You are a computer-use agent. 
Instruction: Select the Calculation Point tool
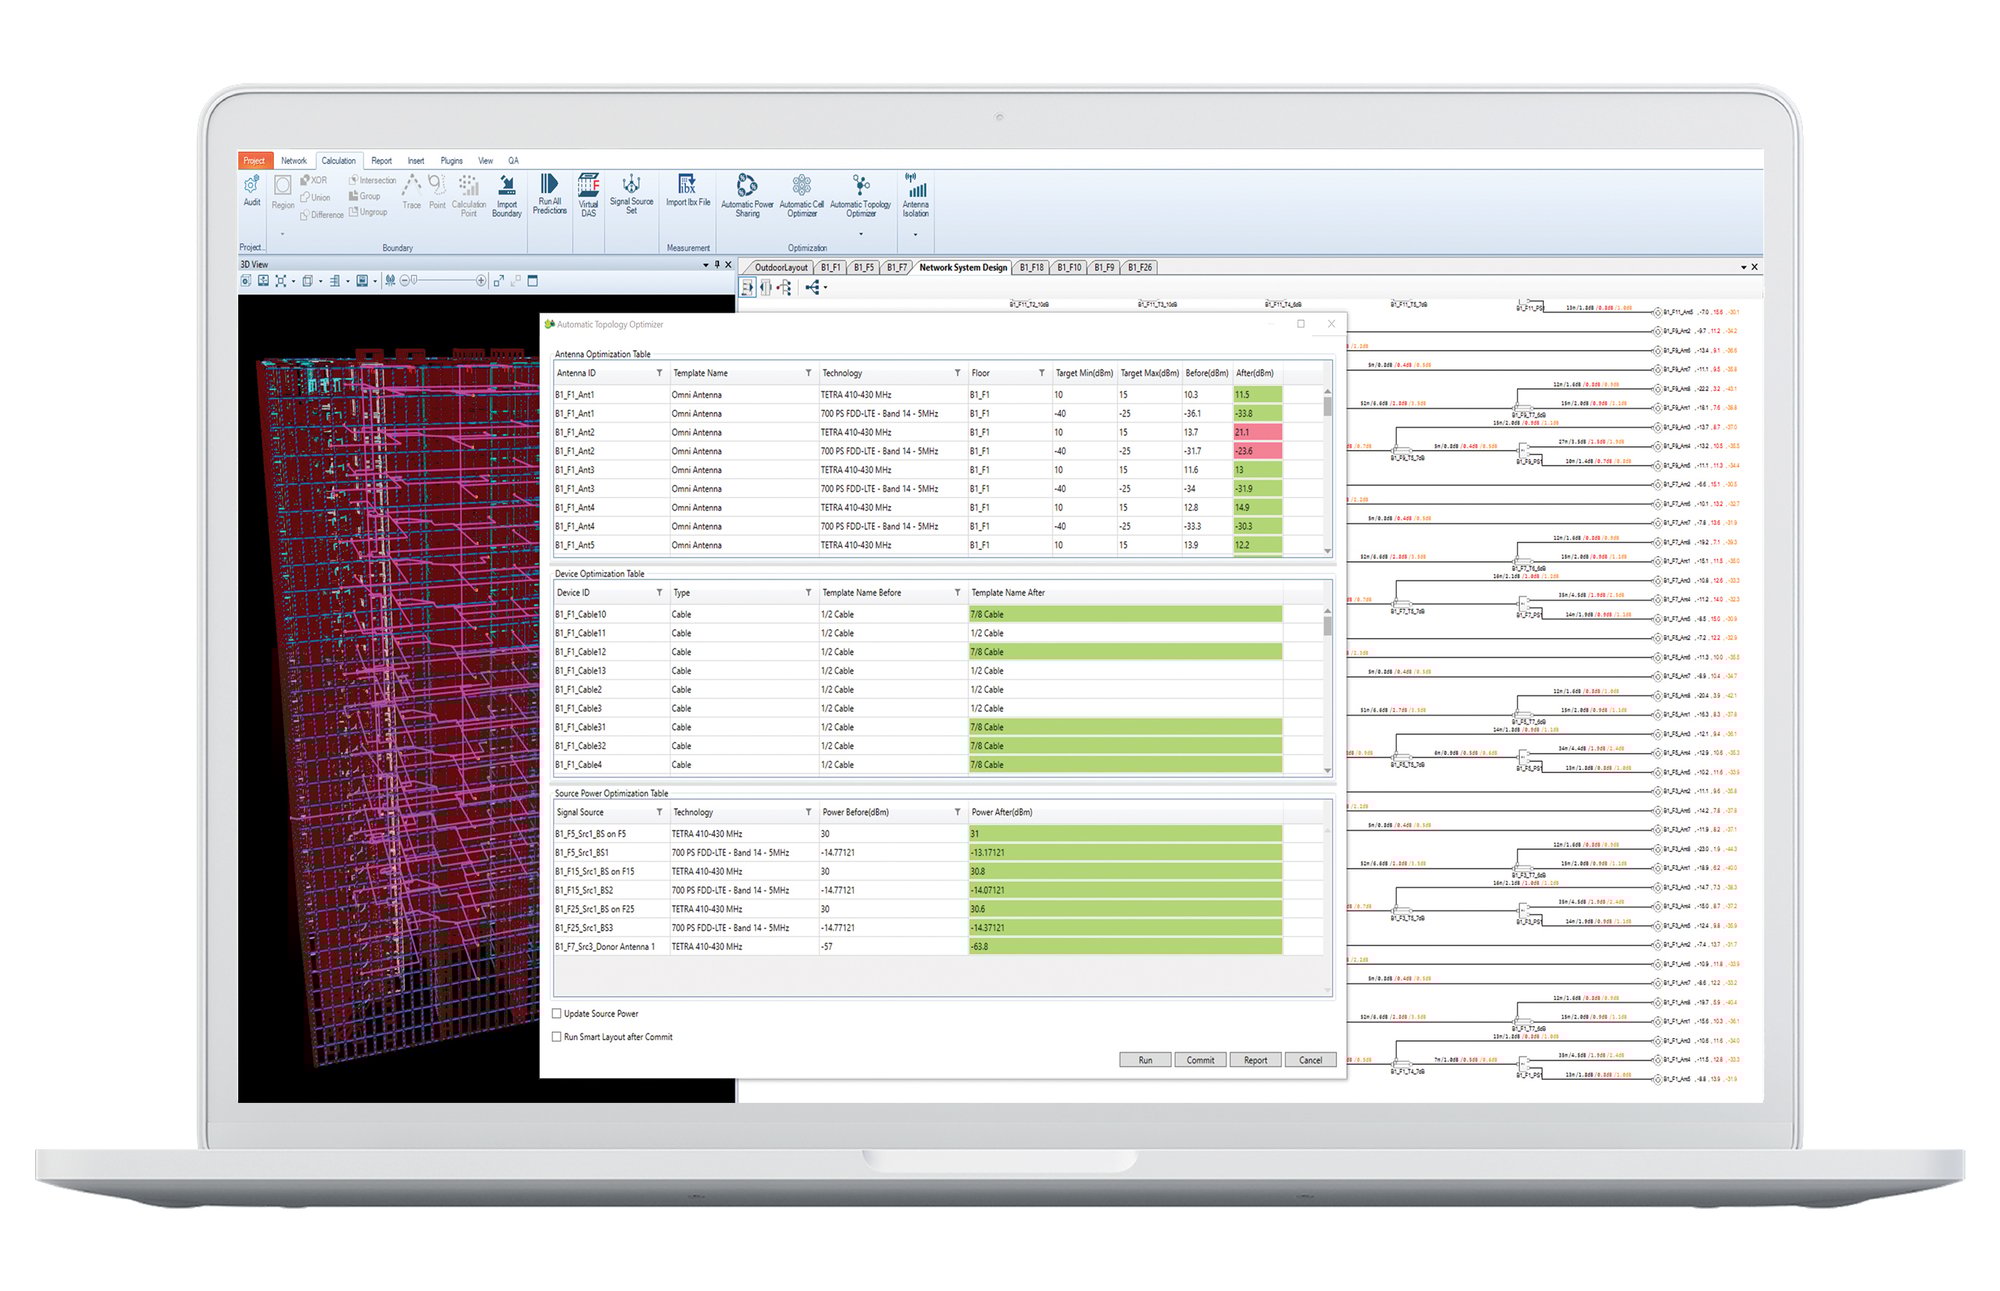(468, 194)
